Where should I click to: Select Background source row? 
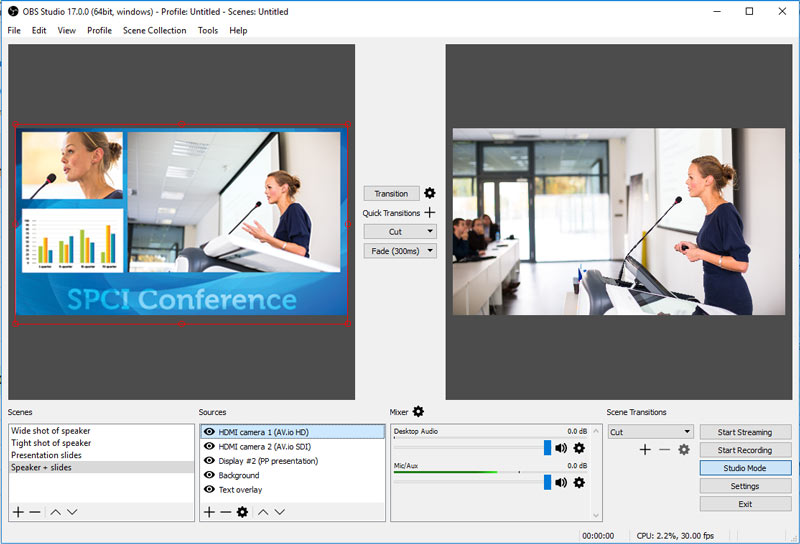[x=292, y=475]
